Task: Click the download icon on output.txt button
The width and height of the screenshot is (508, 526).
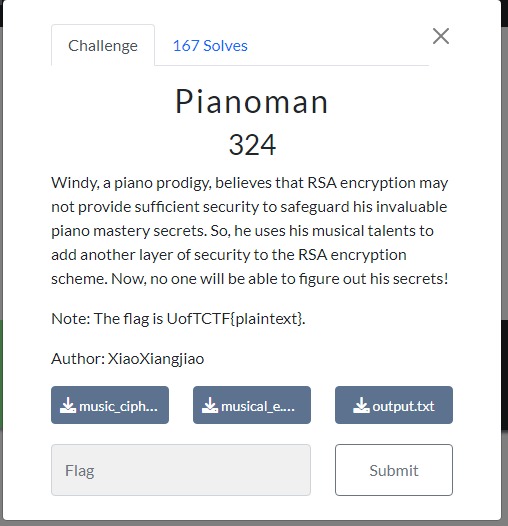Action: pyautogui.click(x=361, y=406)
